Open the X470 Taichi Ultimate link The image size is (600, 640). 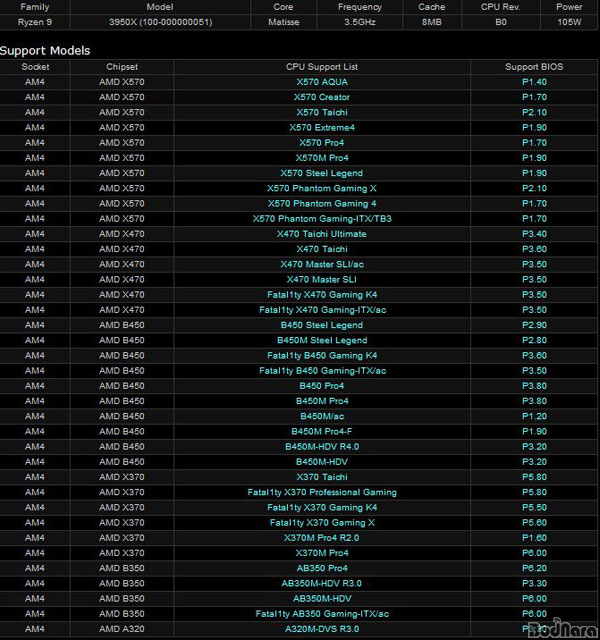[322, 234]
